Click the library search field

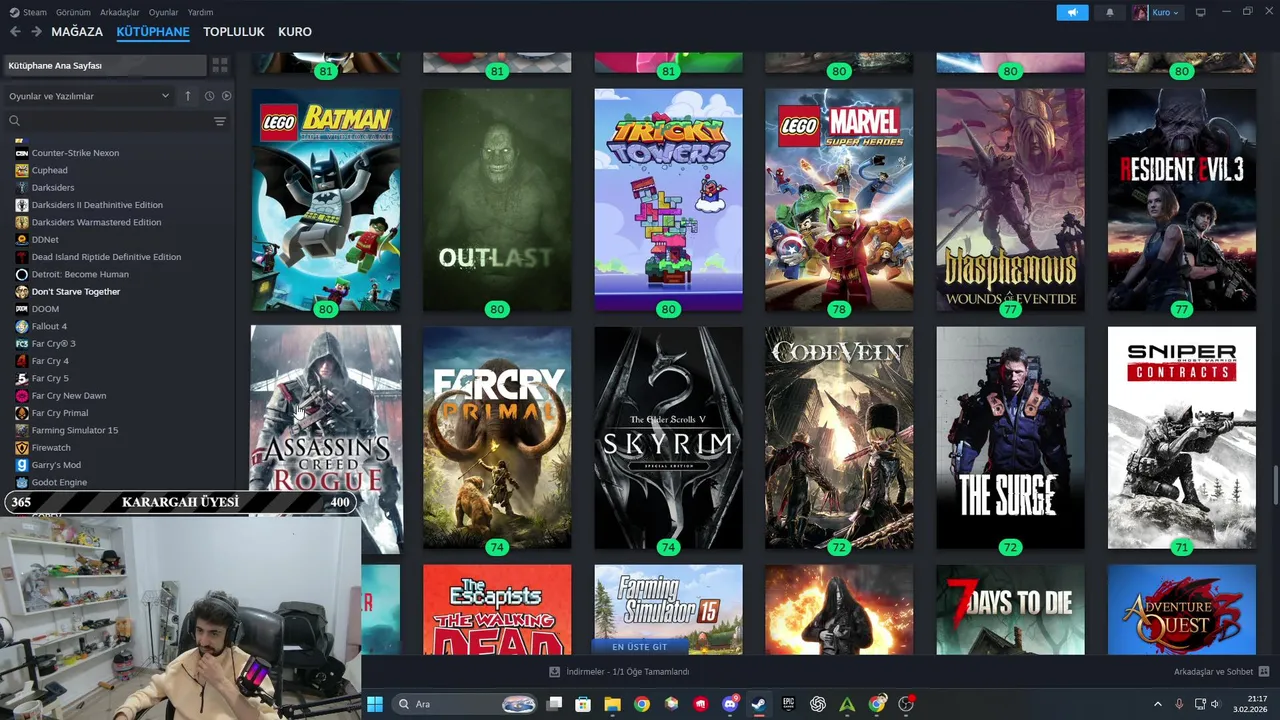107,121
